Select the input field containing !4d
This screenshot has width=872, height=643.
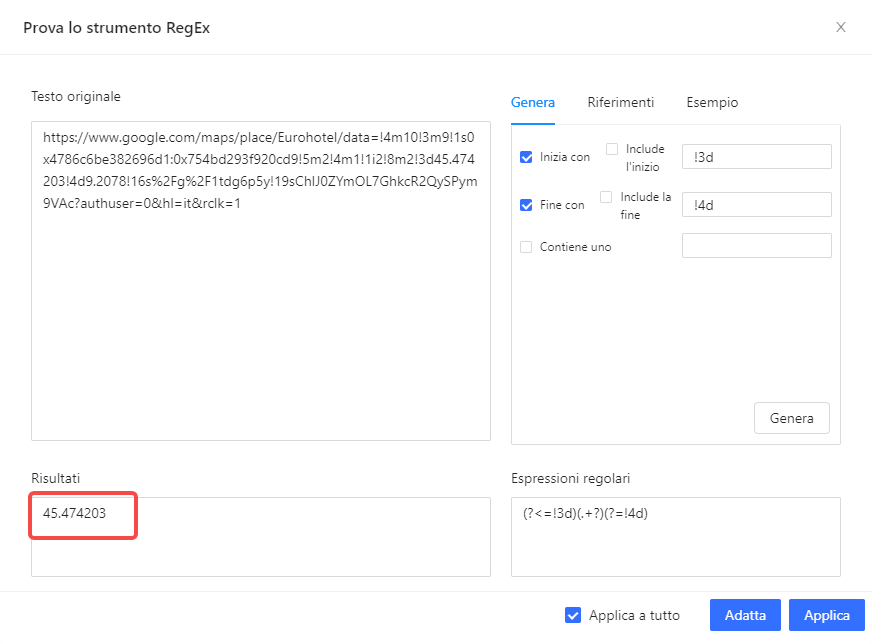click(756, 204)
